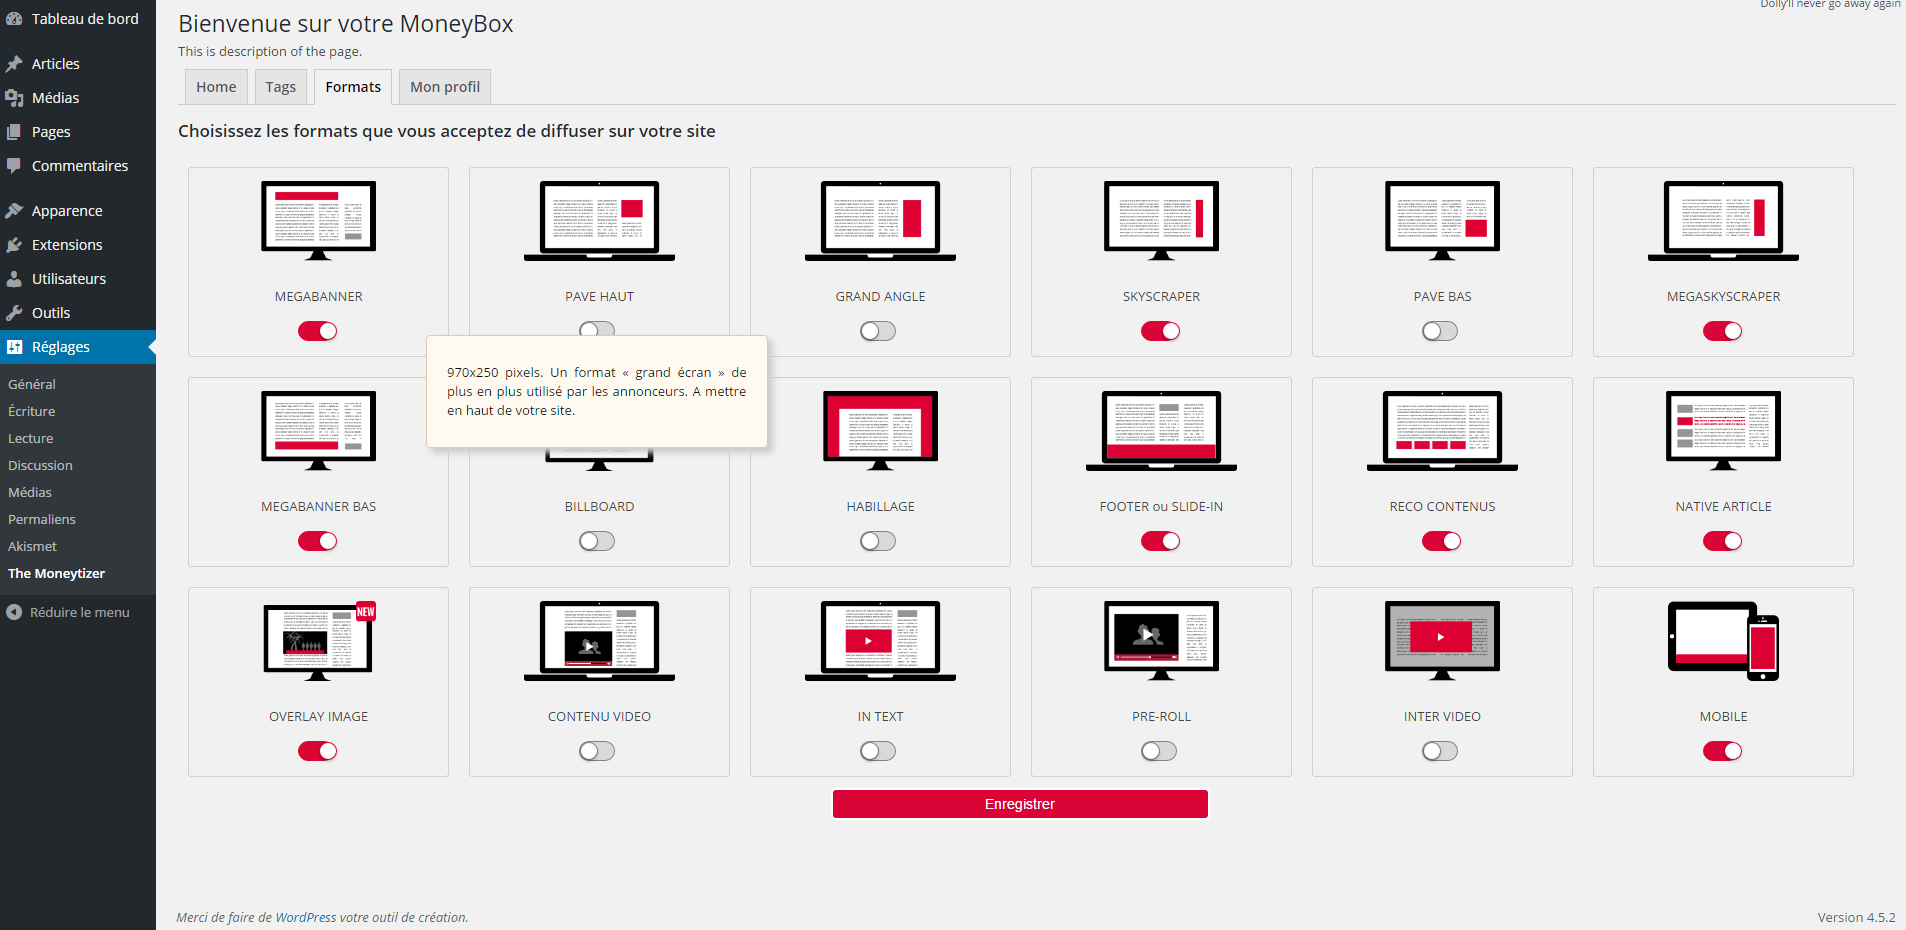Image resolution: width=1906 pixels, height=930 pixels.
Task: Click the Outils wrench icon
Action: pos(14,313)
